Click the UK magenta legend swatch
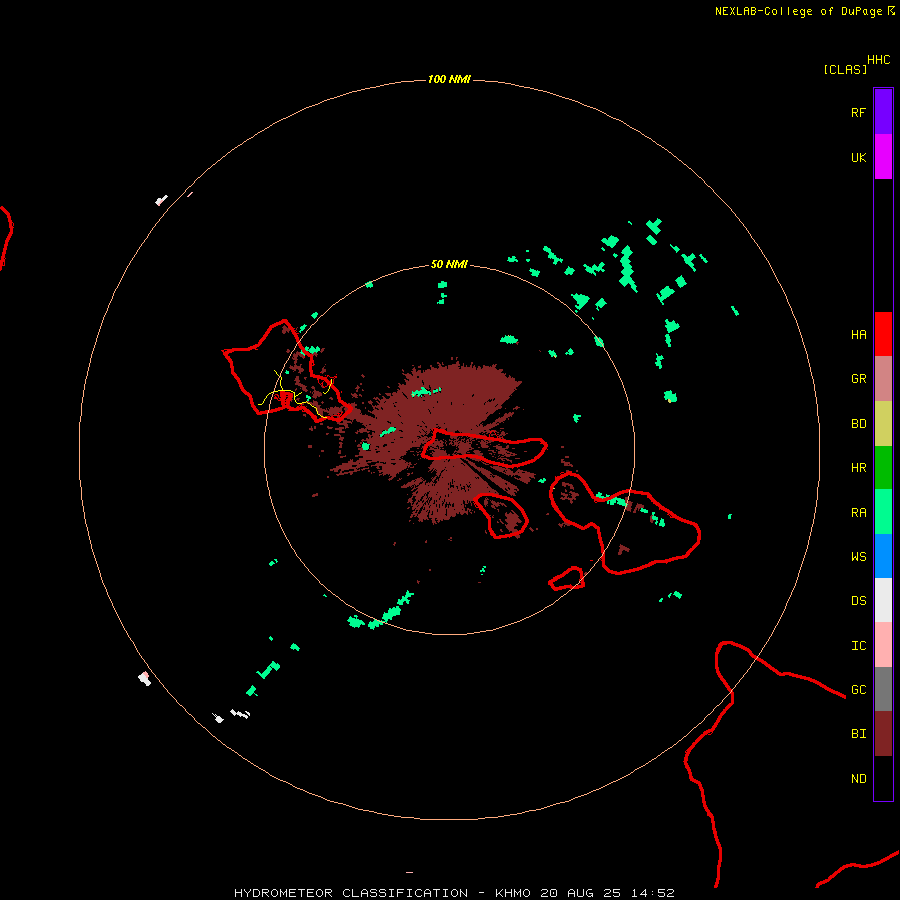Viewport: 900px width, 900px height. (x=883, y=157)
